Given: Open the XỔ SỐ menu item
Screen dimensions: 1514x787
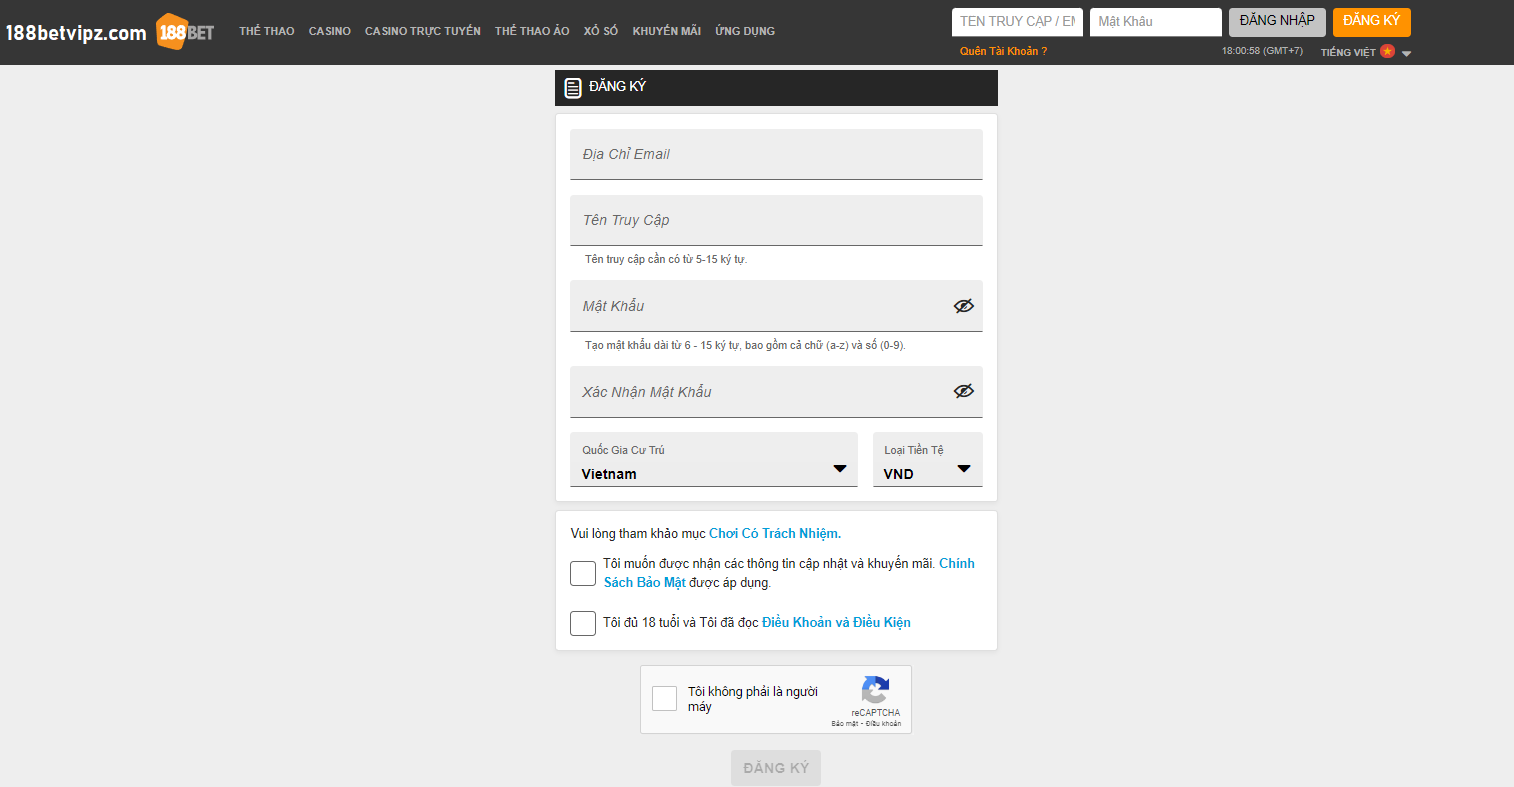Looking at the screenshot, I should [601, 31].
